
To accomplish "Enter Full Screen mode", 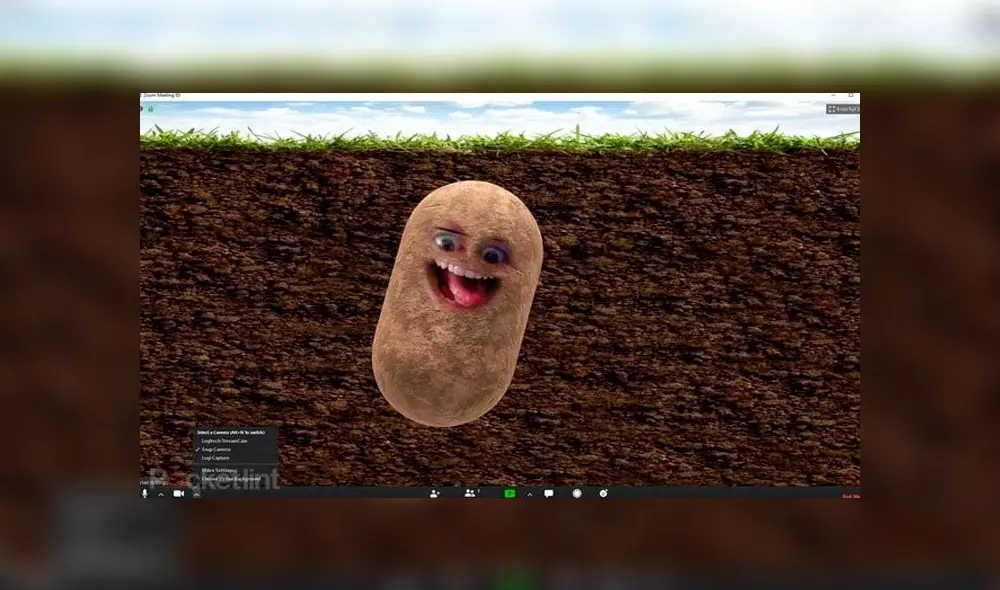I will pyautogui.click(x=842, y=109).
